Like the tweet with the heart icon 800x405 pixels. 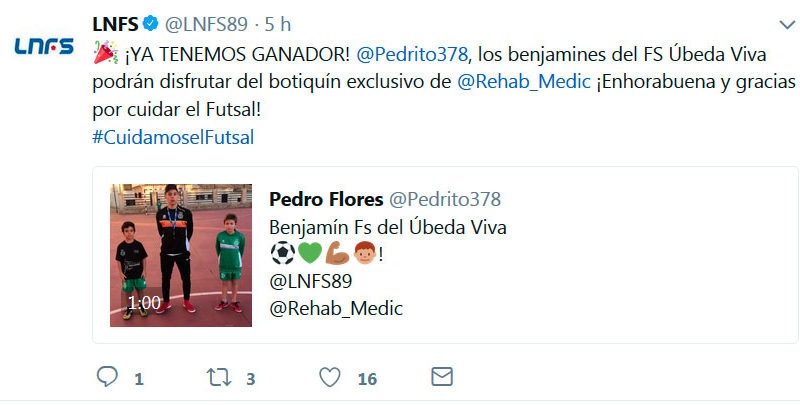tap(330, 377)
